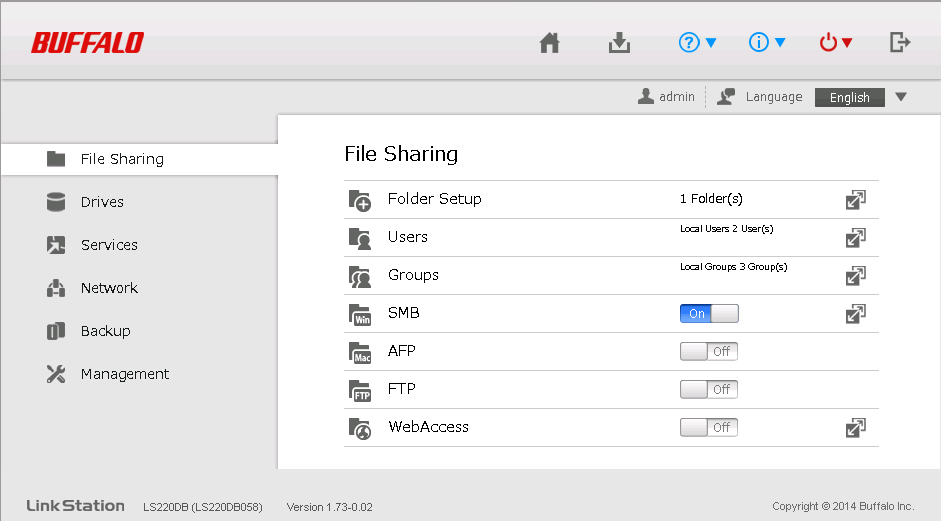Open the SMB settings popup icon
The width and height of the screenshot is (941, 521).
point(855,314)
